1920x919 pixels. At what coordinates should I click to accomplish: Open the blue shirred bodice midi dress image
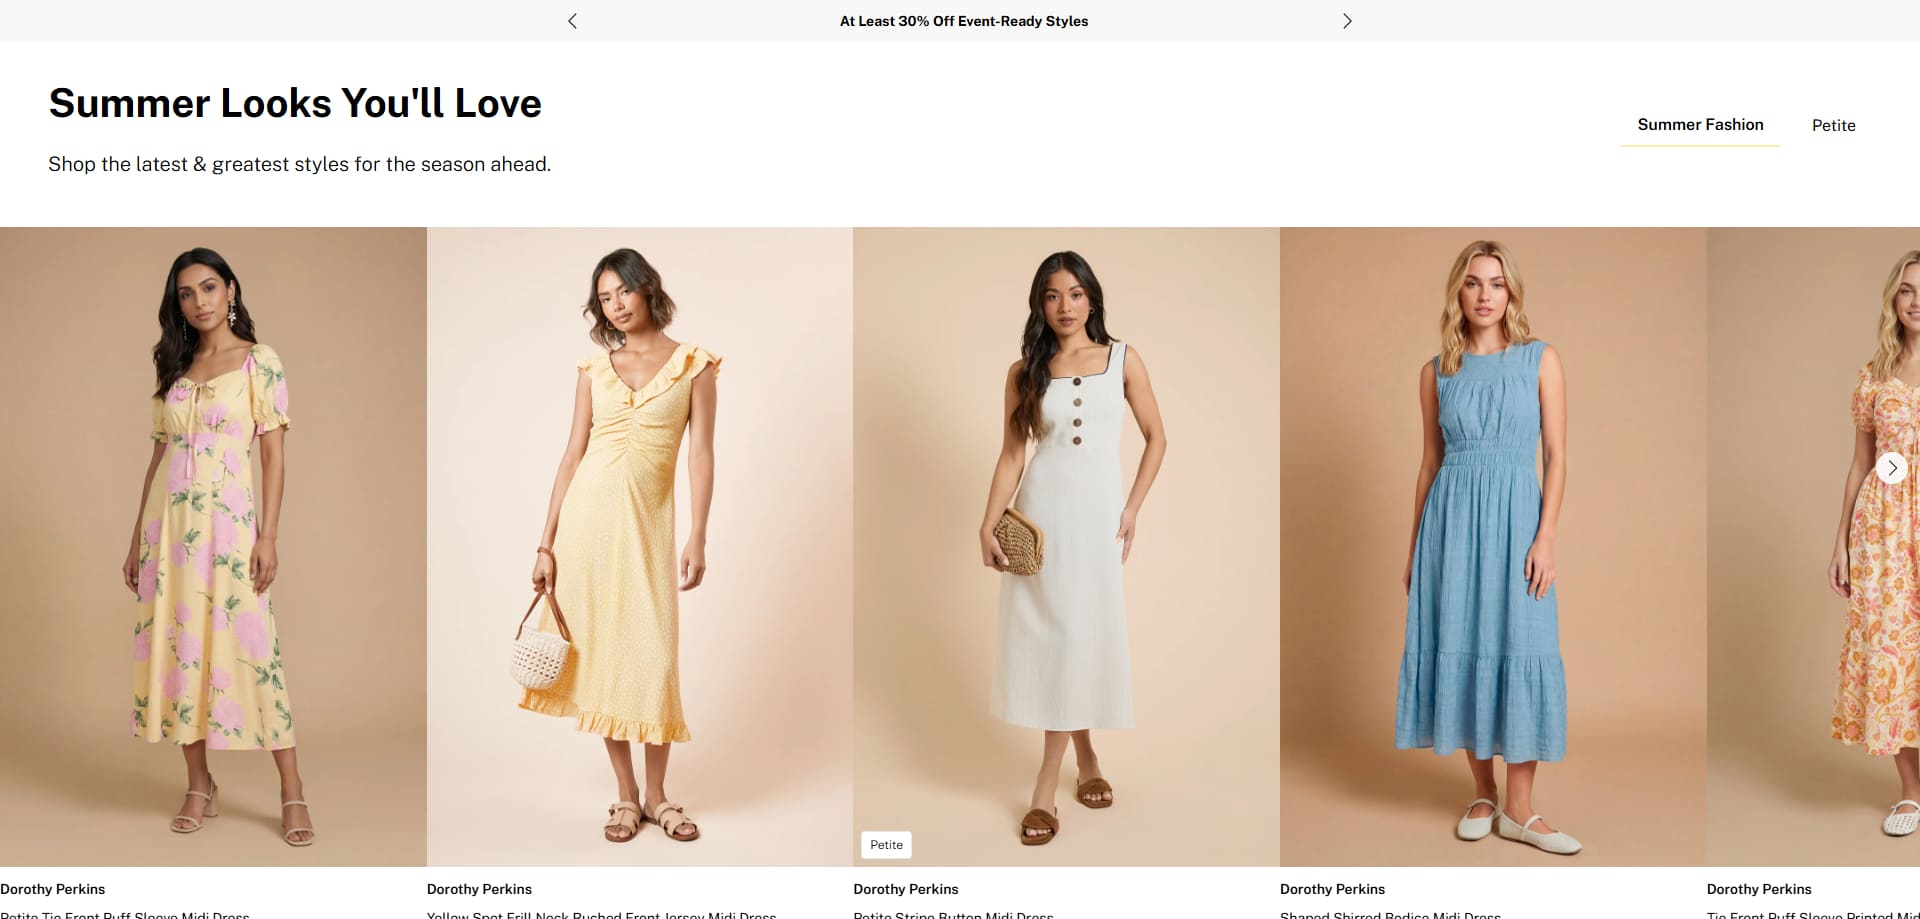[x=1493, y=546]
